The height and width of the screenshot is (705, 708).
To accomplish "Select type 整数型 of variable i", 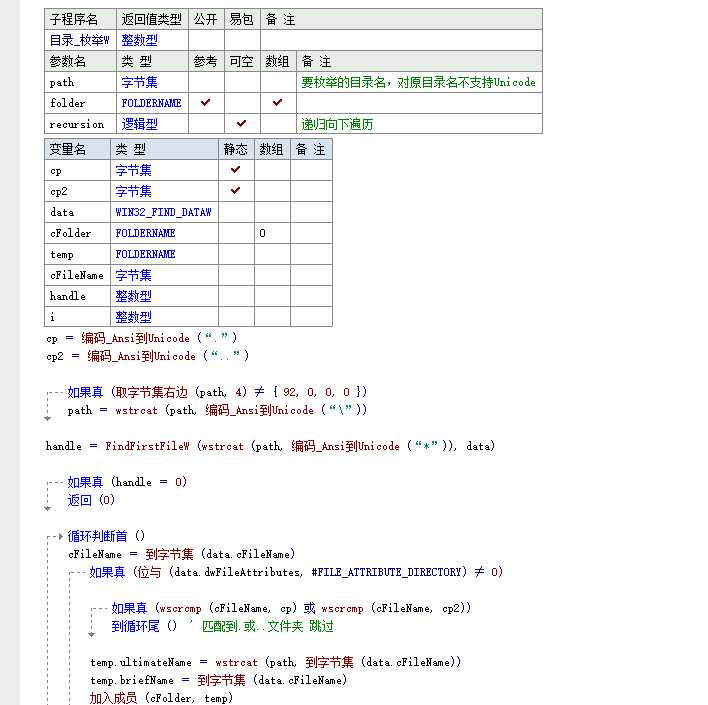I will (133, 317).
